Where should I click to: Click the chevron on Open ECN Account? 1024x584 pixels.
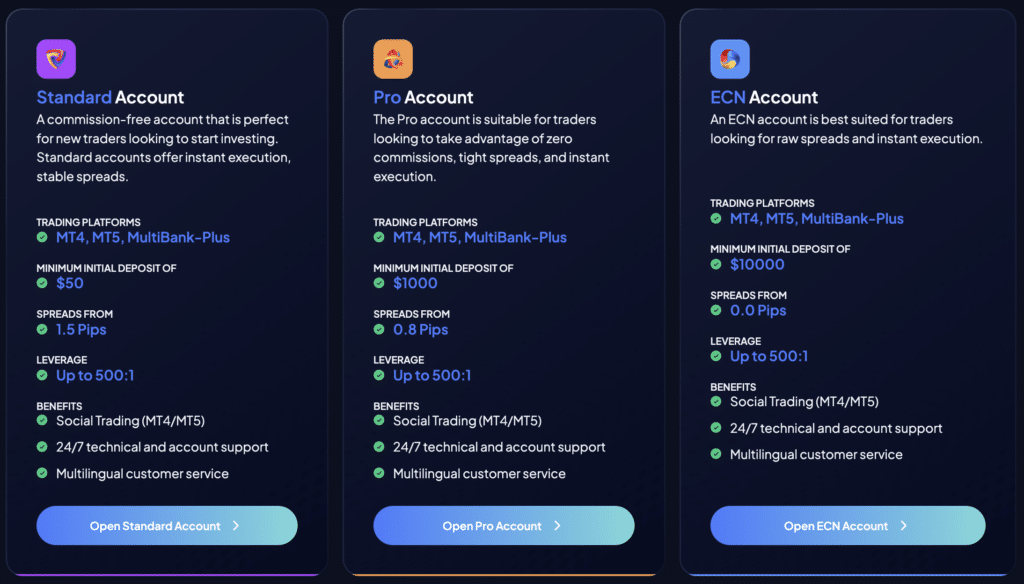coord(904,526)
